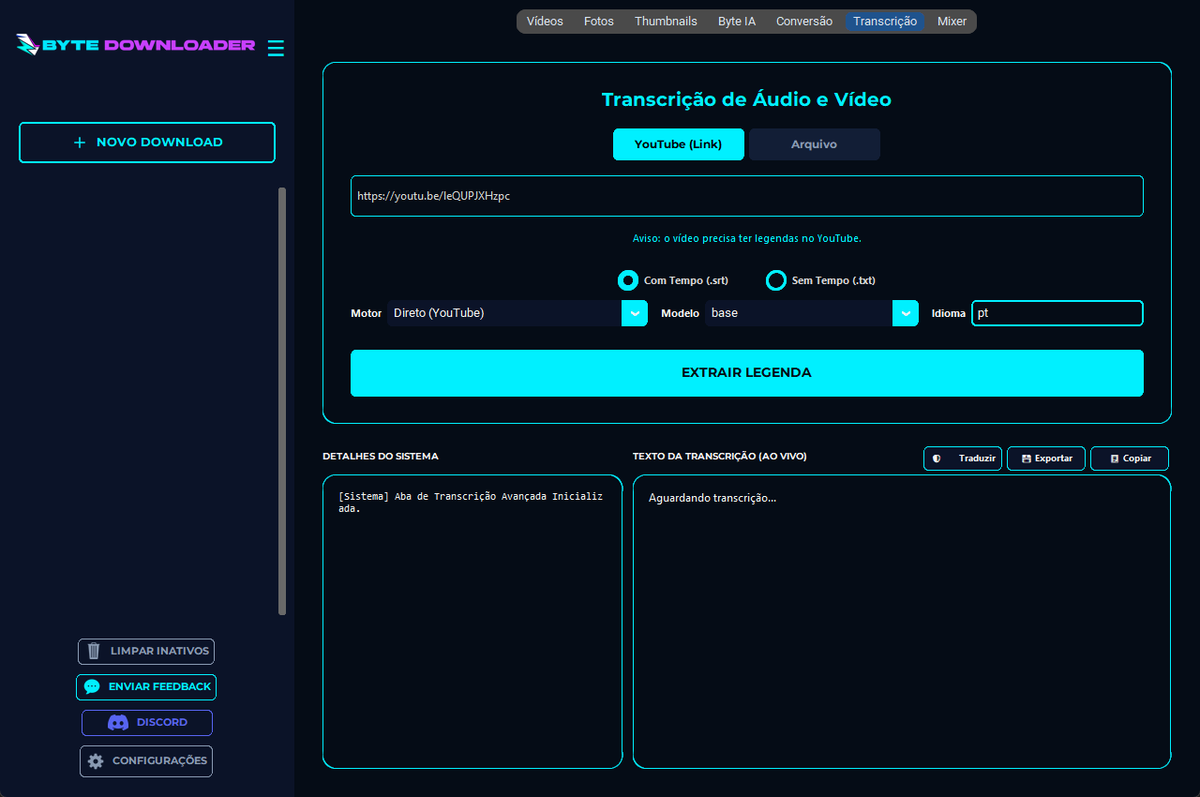Expand the Motor dropdown arrow

pyautogui.click(x=635, y=313)
